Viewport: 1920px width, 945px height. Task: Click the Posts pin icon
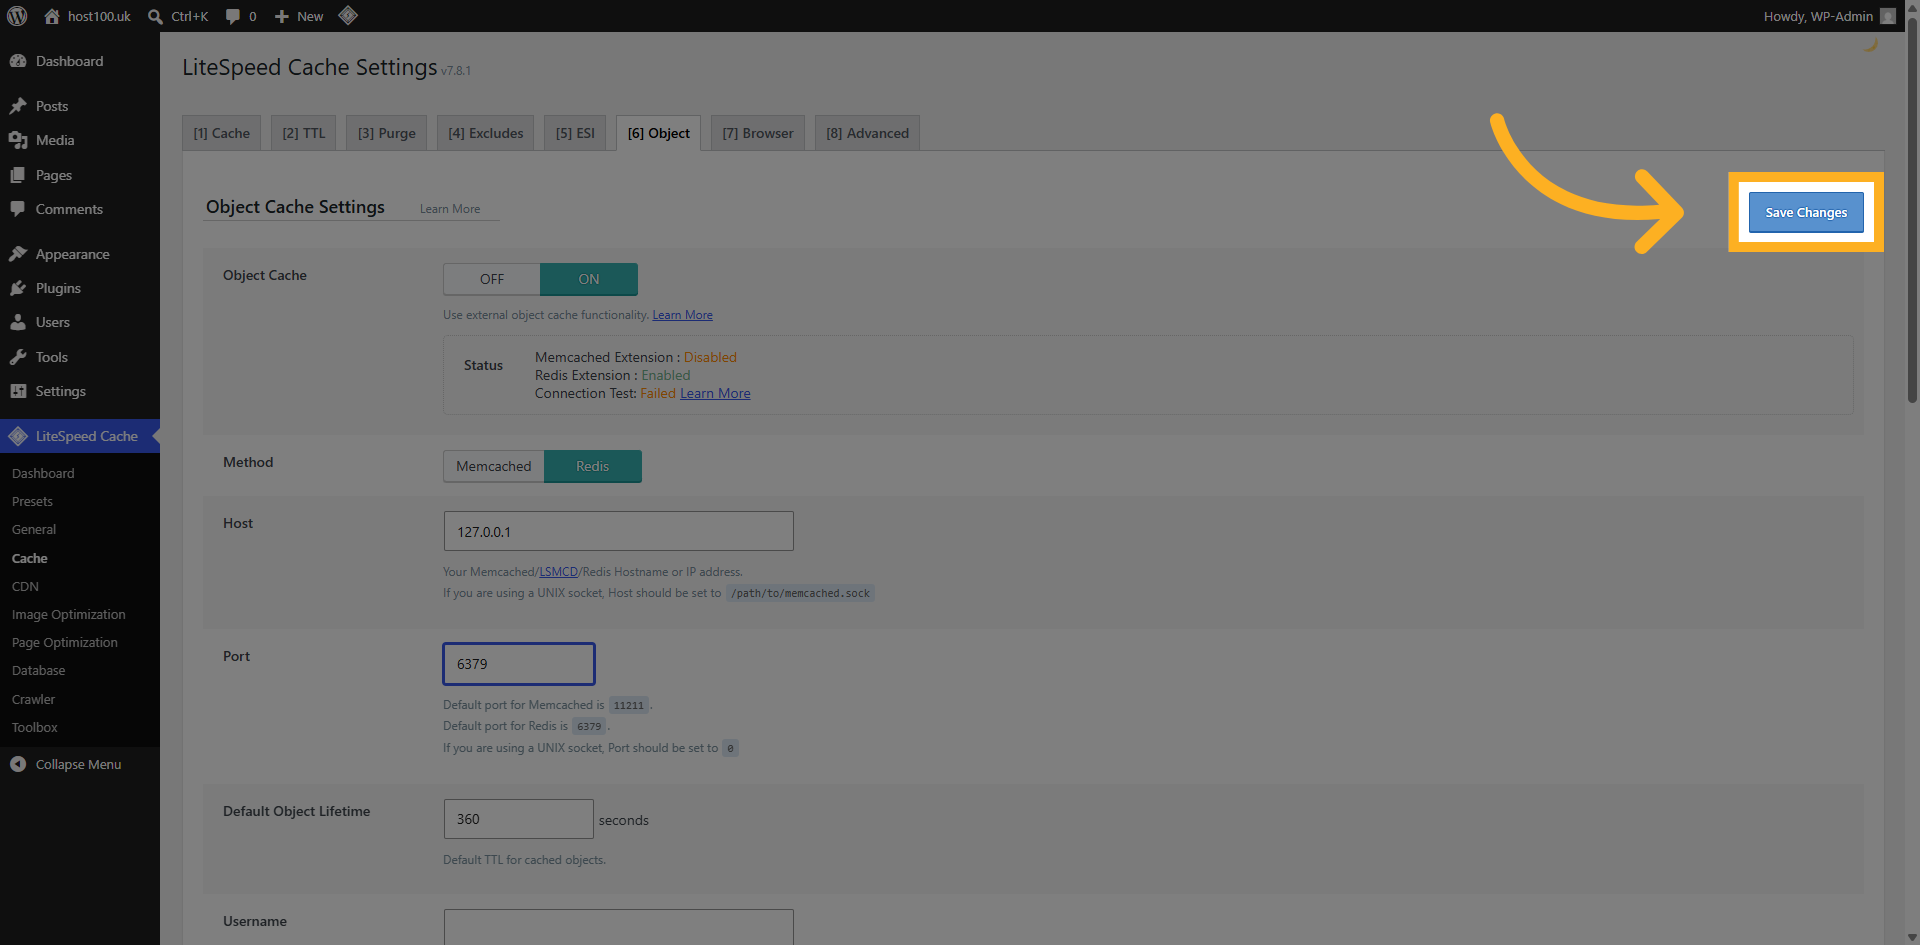tap(18, 106)
